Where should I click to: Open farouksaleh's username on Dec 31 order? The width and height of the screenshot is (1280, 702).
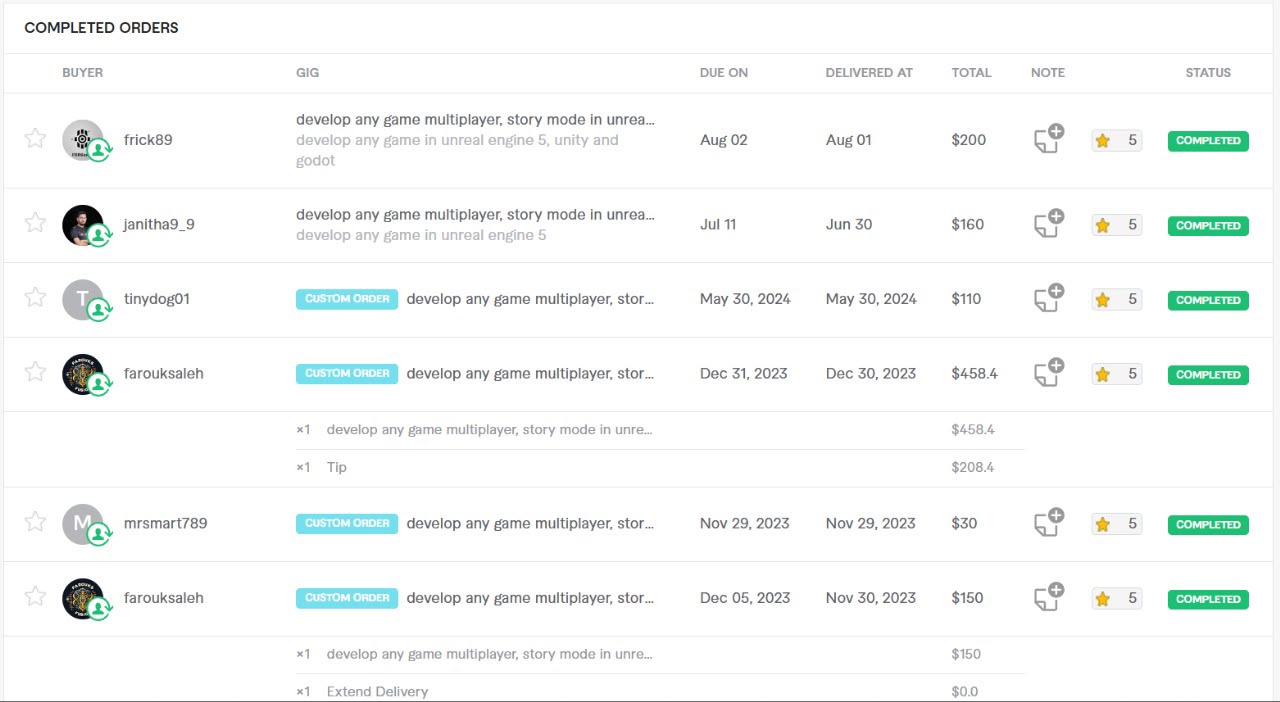(163, 373)
